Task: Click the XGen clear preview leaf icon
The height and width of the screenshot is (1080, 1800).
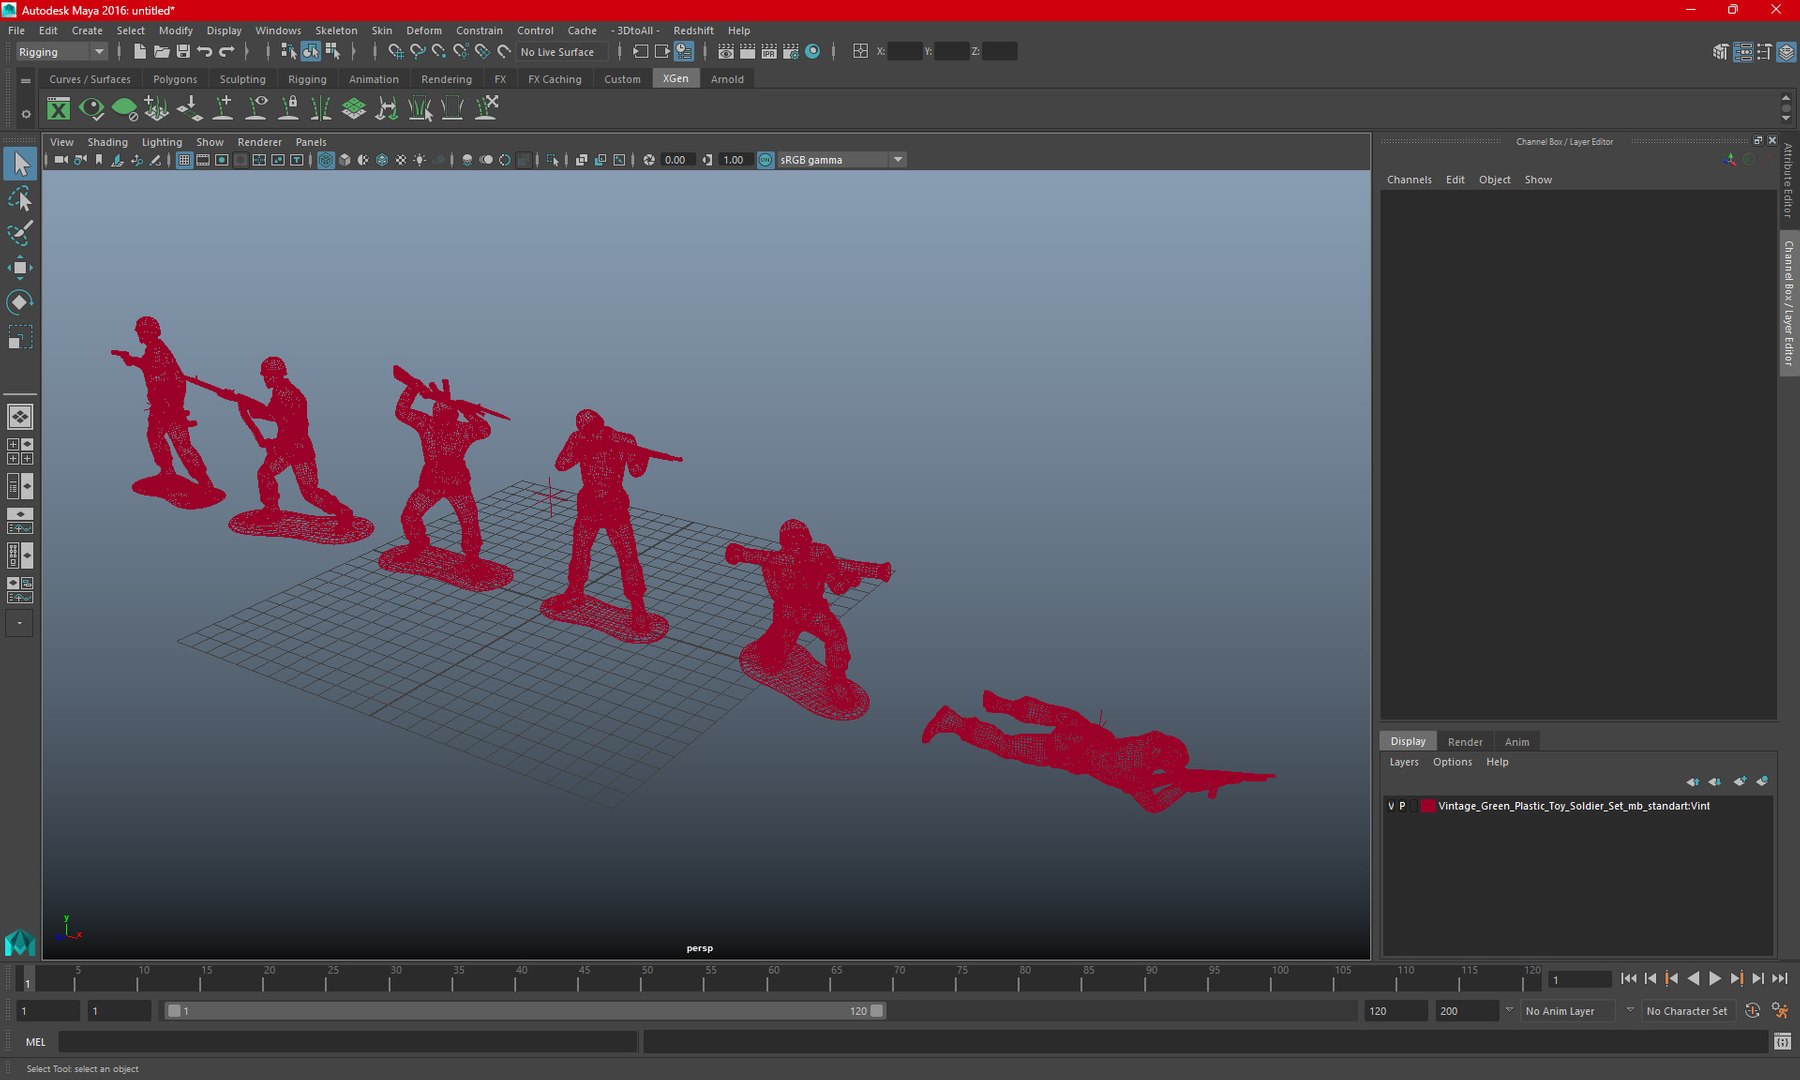Action: point(124,109)
